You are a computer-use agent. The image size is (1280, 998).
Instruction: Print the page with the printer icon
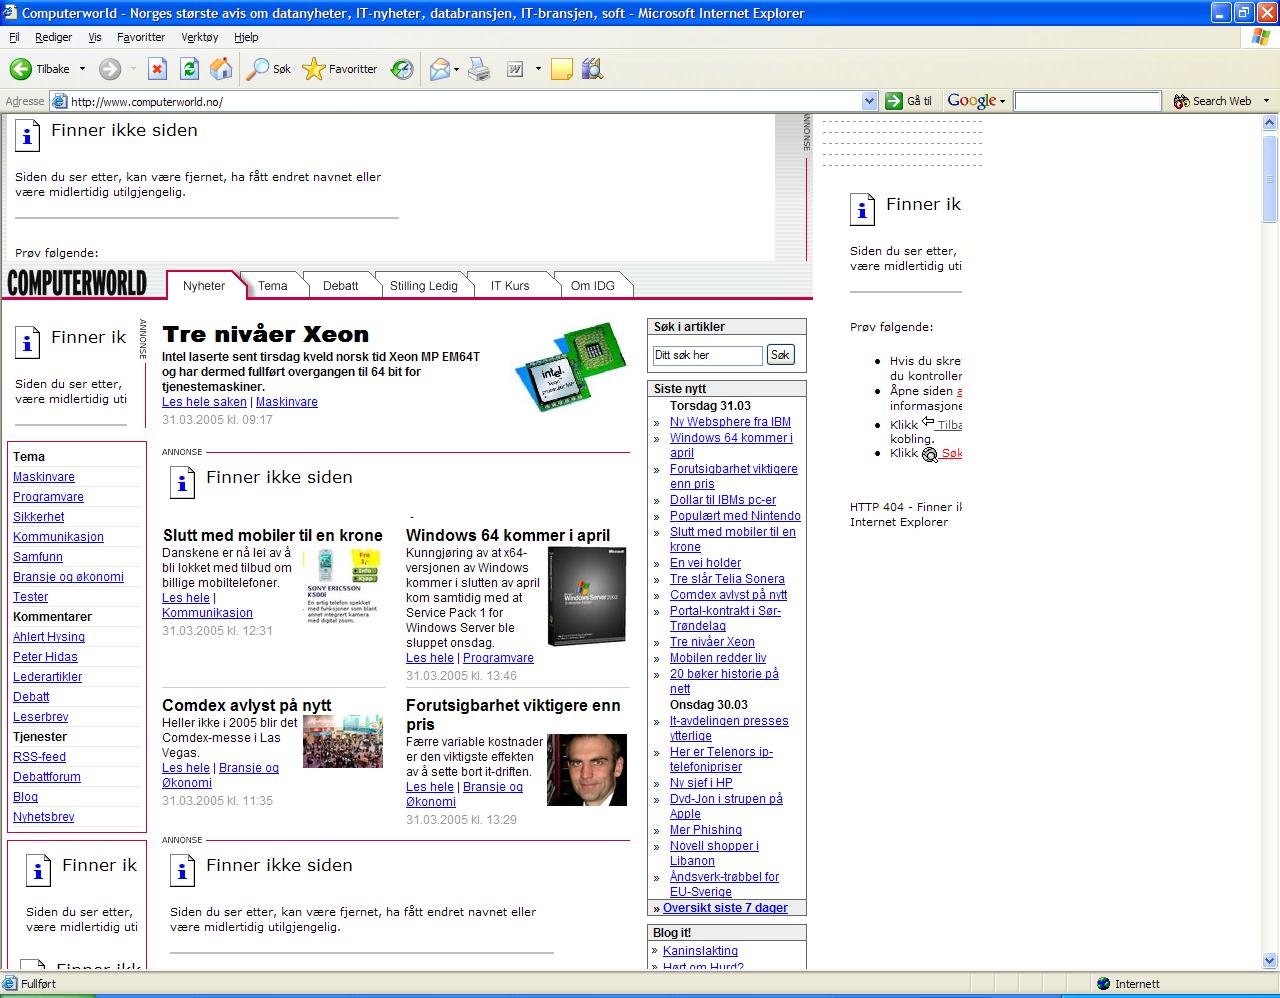[x=480, y=69]
